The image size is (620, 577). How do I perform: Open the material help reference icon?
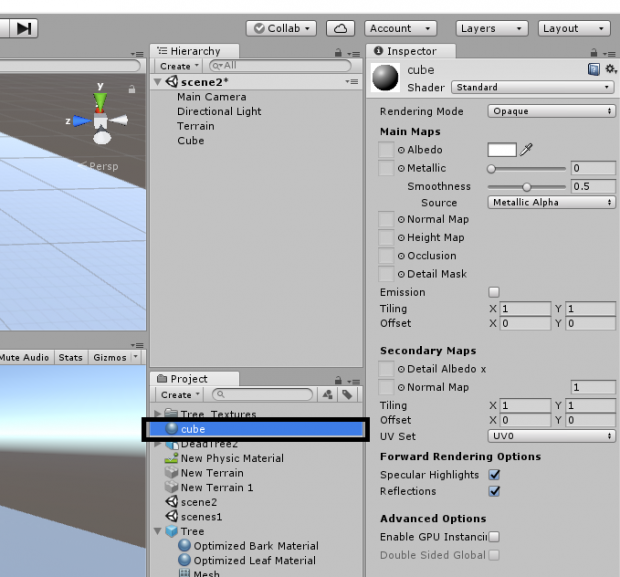pos(593,71)
